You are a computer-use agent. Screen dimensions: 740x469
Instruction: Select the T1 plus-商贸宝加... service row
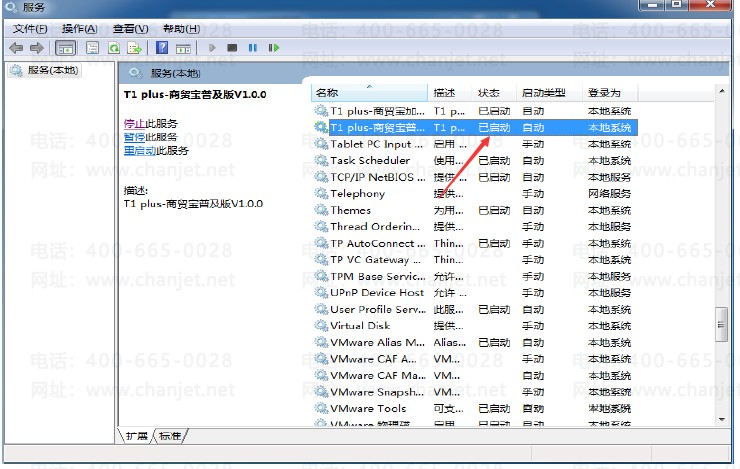474,111
